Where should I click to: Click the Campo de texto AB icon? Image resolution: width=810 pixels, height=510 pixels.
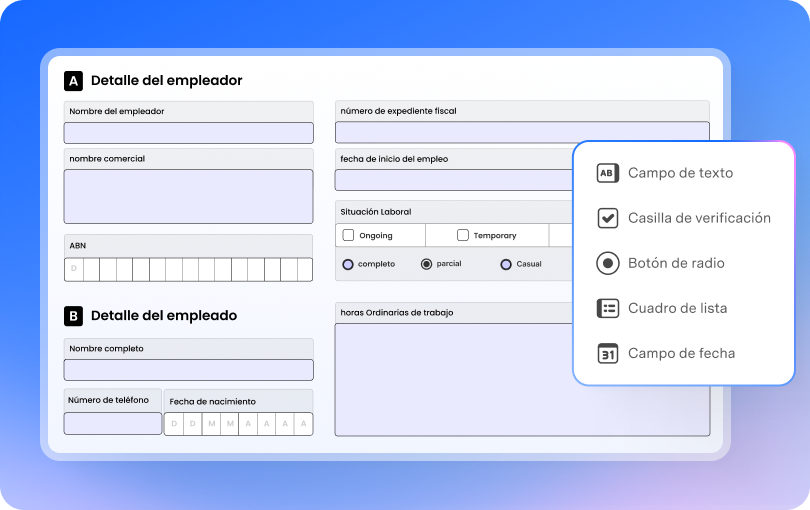click(608, 173)
